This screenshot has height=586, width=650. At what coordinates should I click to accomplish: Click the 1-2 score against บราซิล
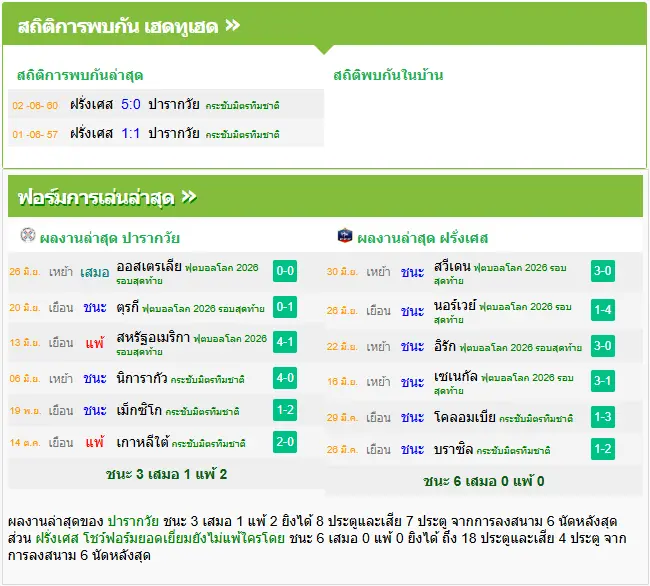pos(603,449)
